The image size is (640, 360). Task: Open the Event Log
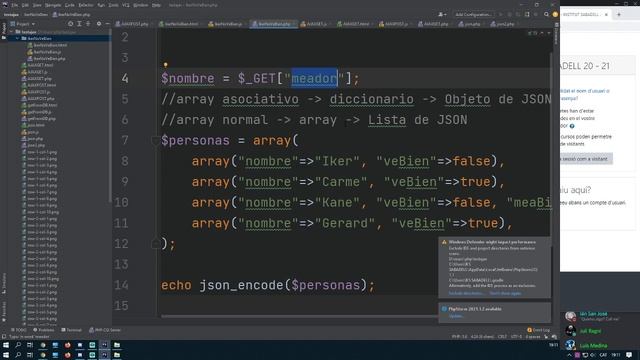(538, 330)
